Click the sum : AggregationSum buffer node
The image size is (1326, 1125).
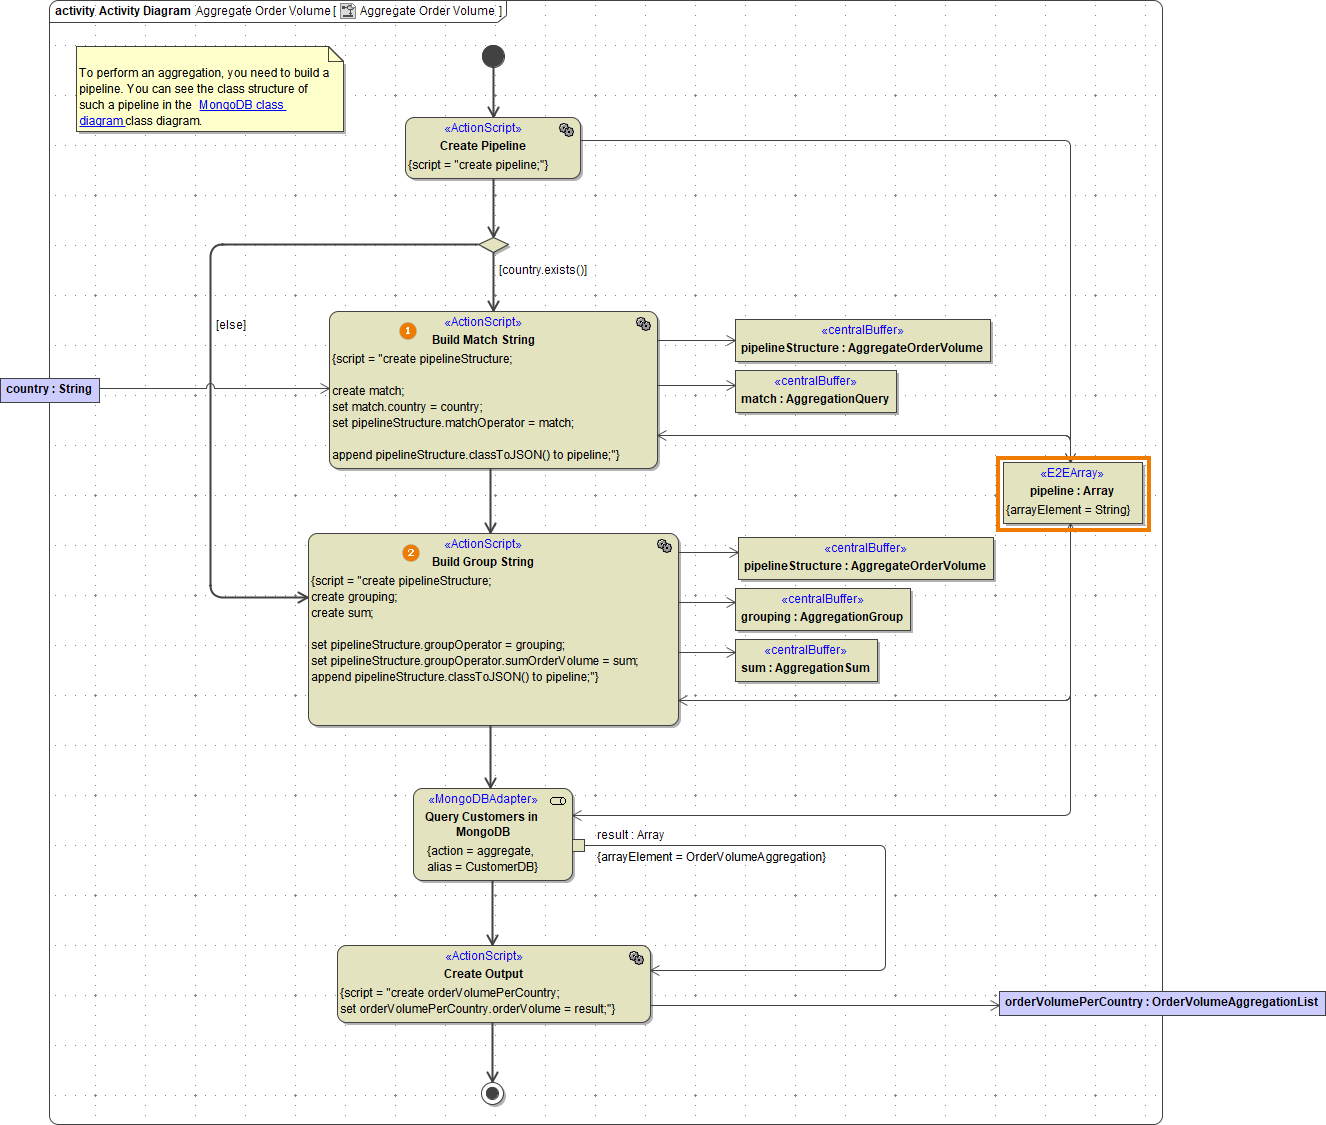[x=806, y=660]
